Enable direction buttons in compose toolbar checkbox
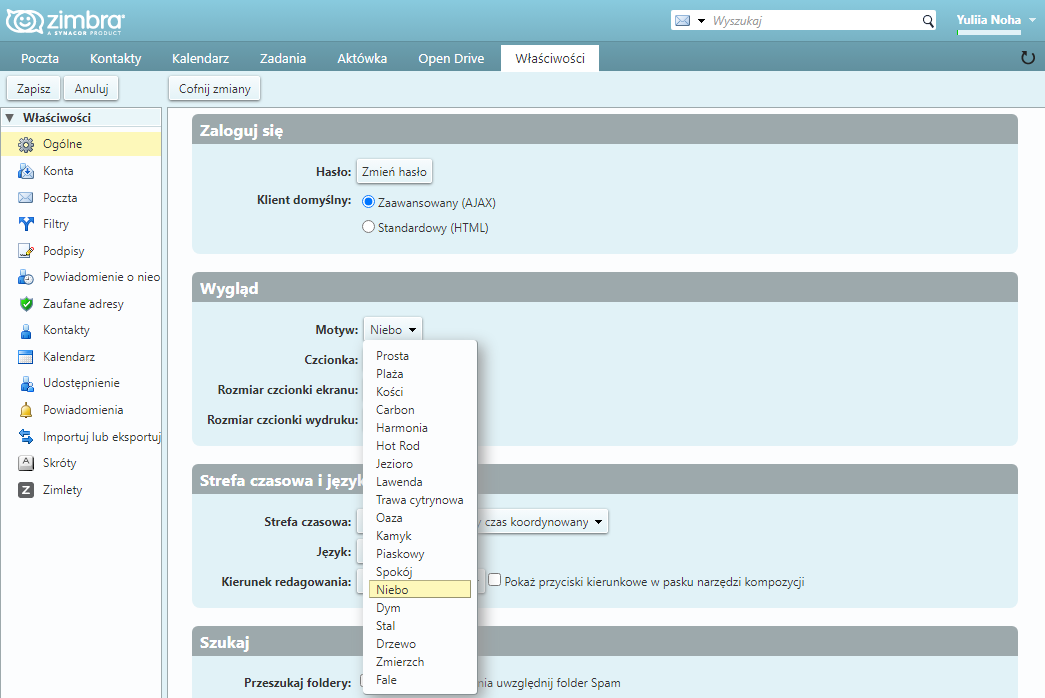The image size is (1045, 698). [x=494, y=580]
